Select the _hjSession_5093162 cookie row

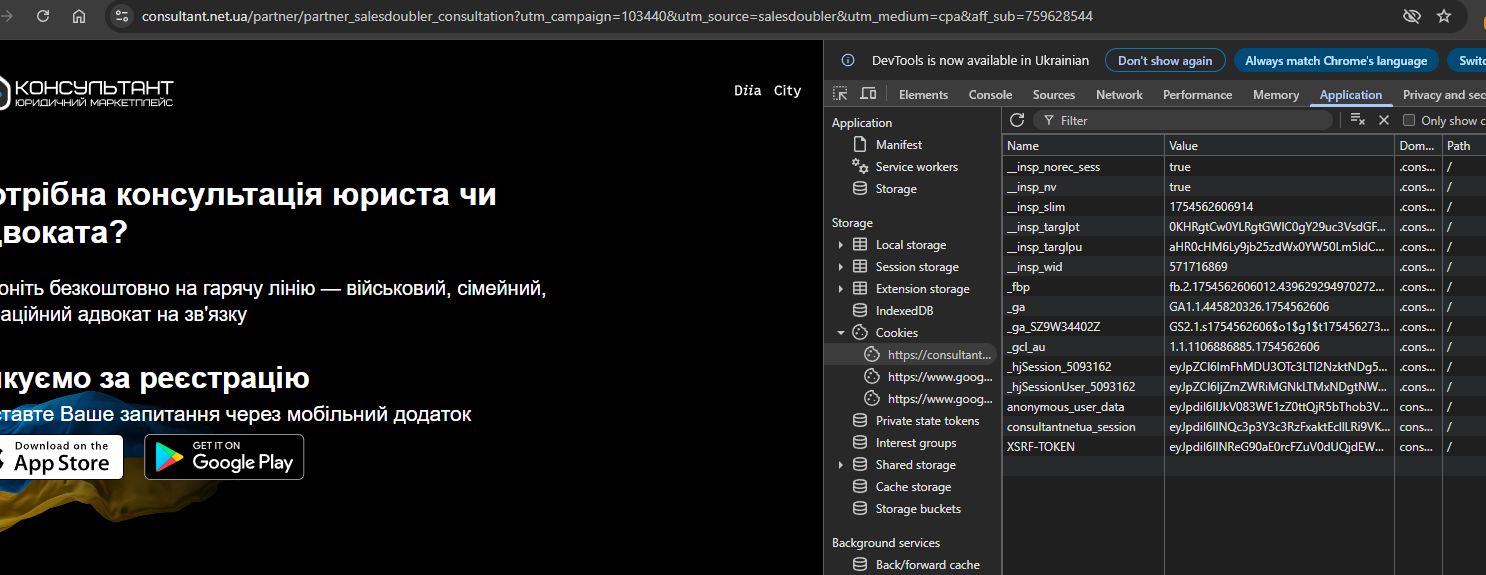(1244, 367)
